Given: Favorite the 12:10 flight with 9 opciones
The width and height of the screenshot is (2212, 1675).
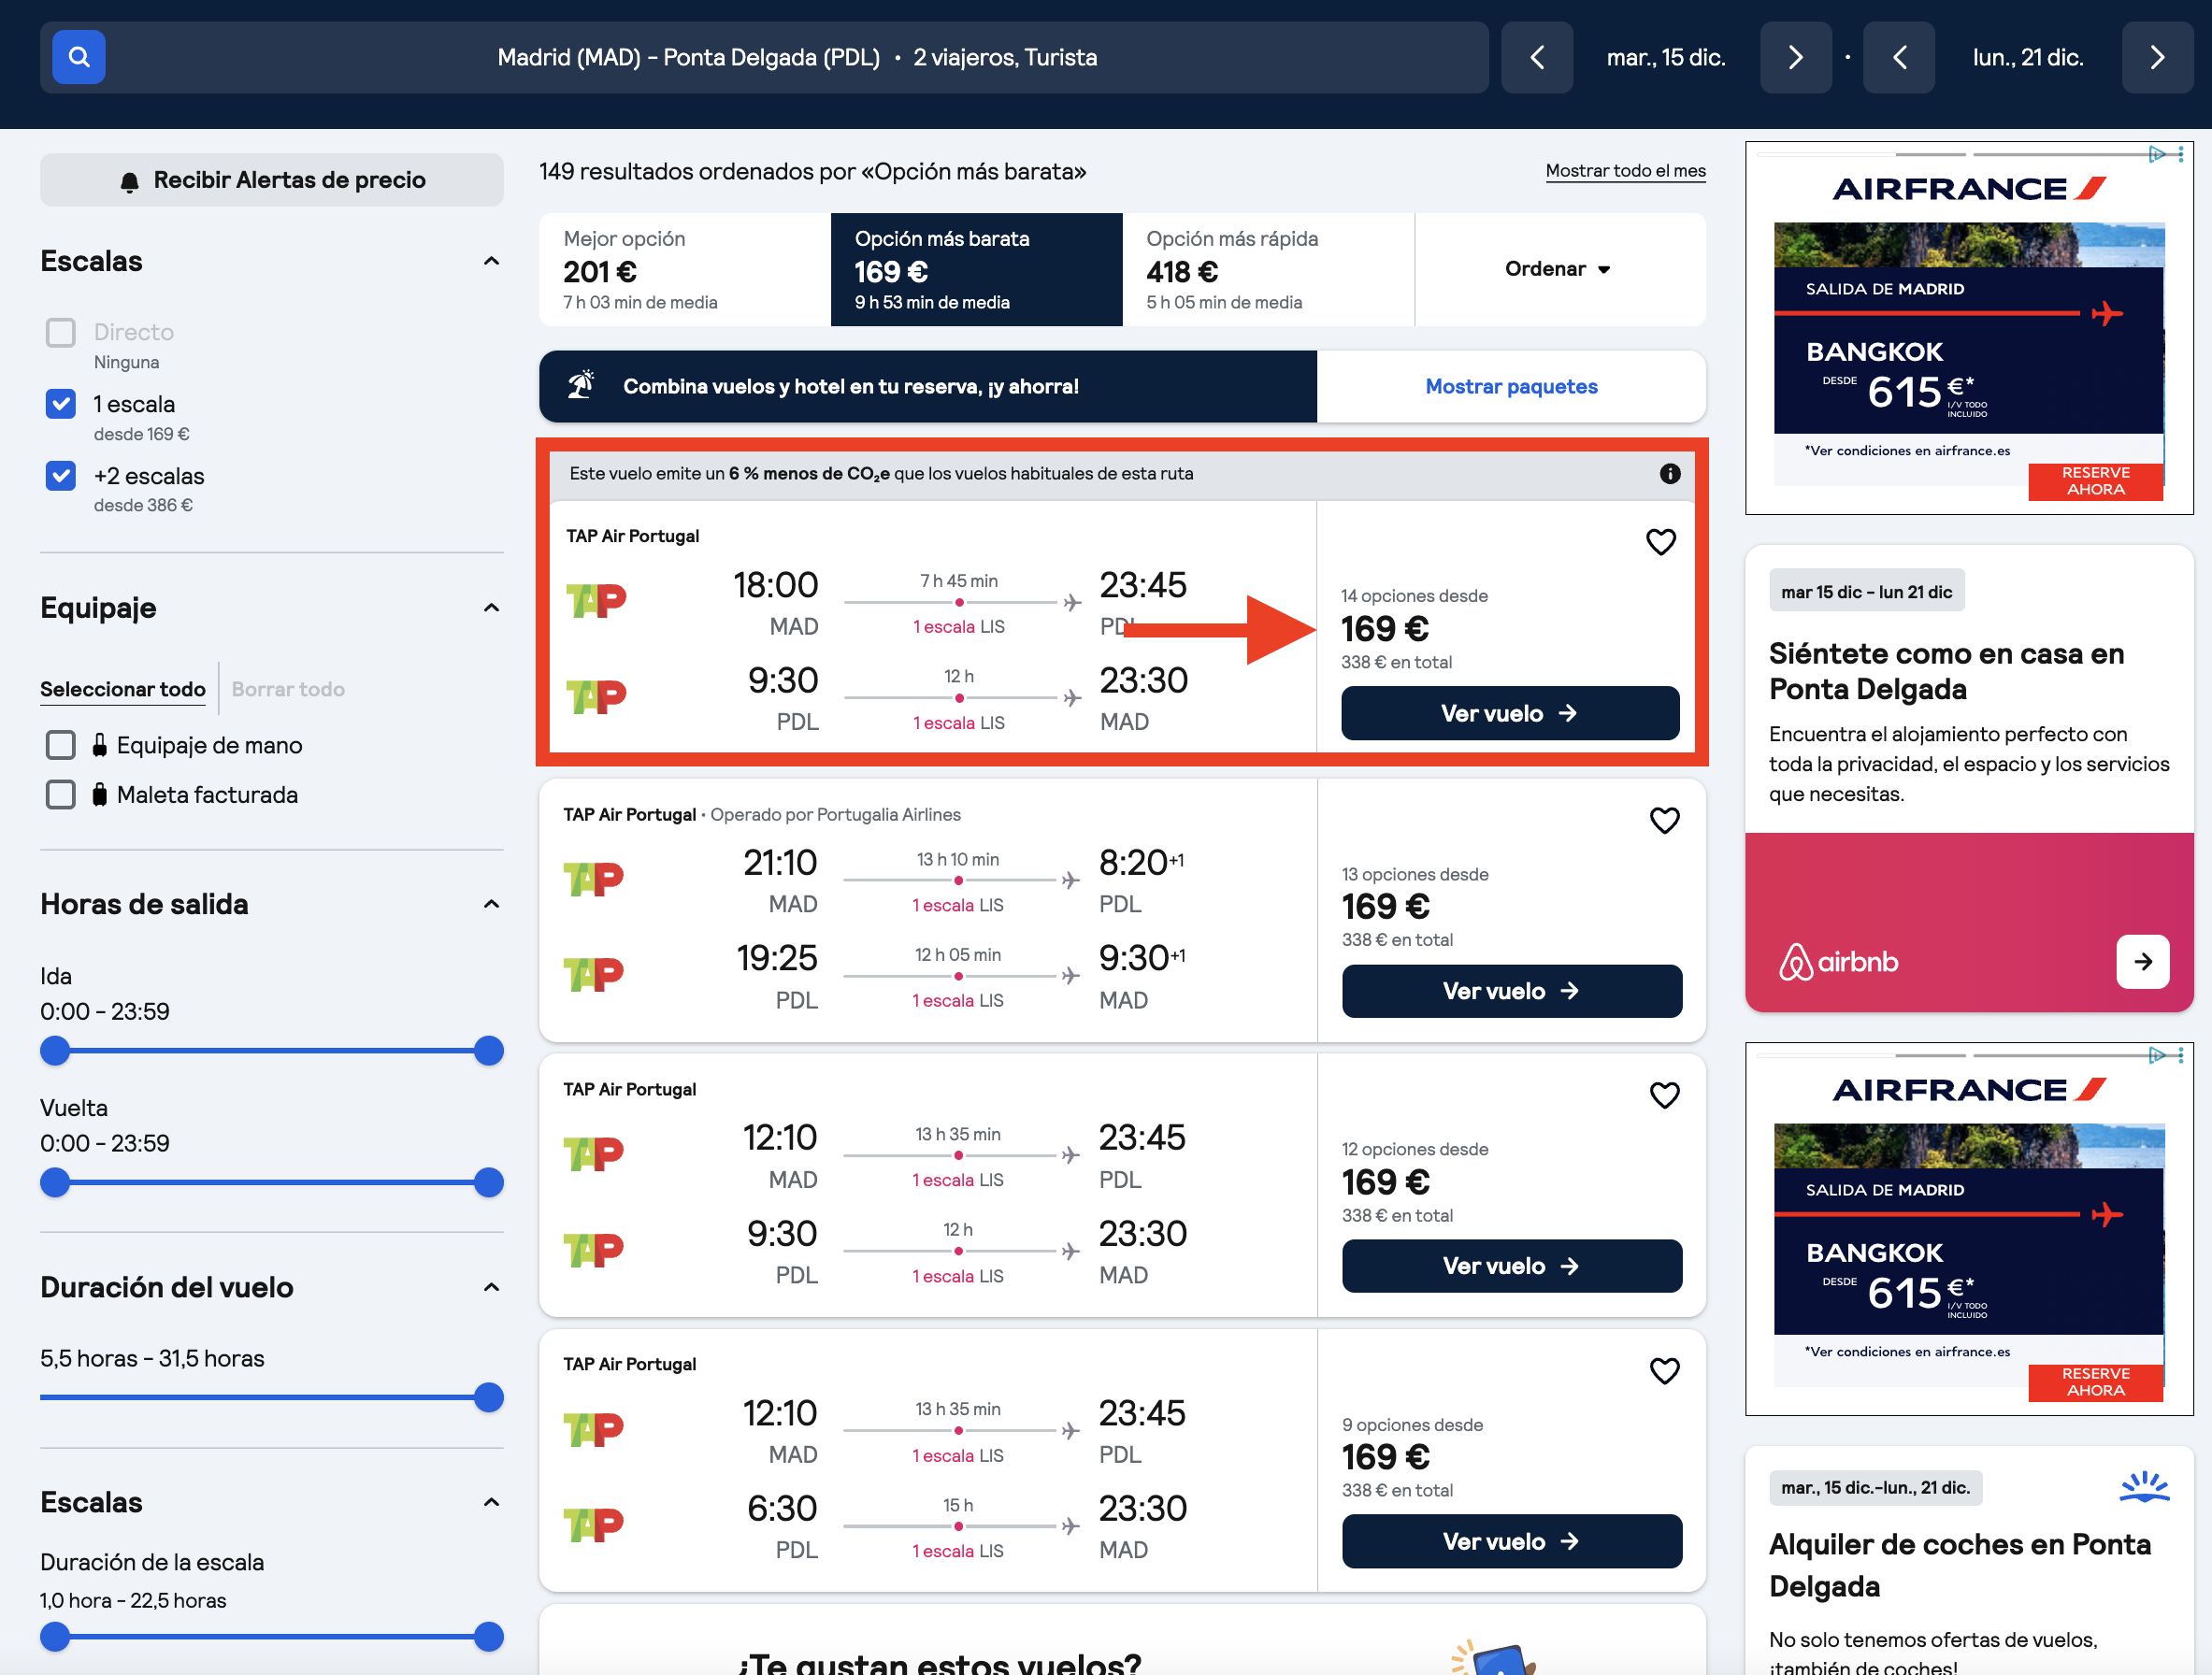Looking at the screenshot, I should tap(1664, 1370).
